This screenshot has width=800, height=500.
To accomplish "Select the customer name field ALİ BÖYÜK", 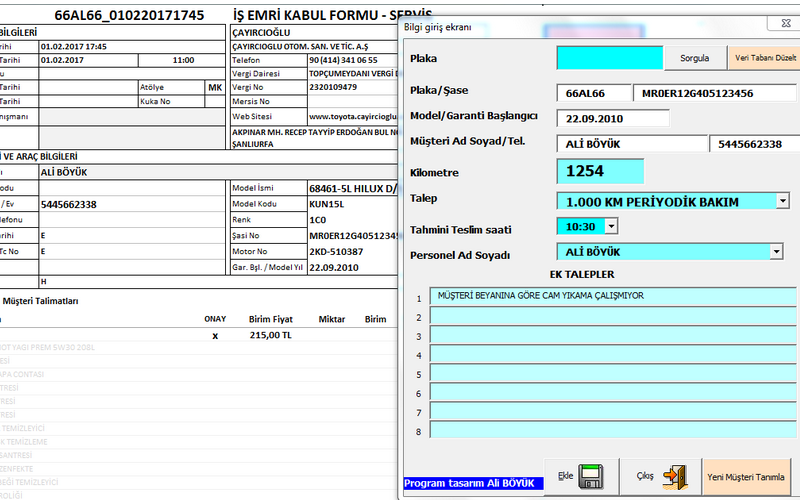I will point(628,144).
